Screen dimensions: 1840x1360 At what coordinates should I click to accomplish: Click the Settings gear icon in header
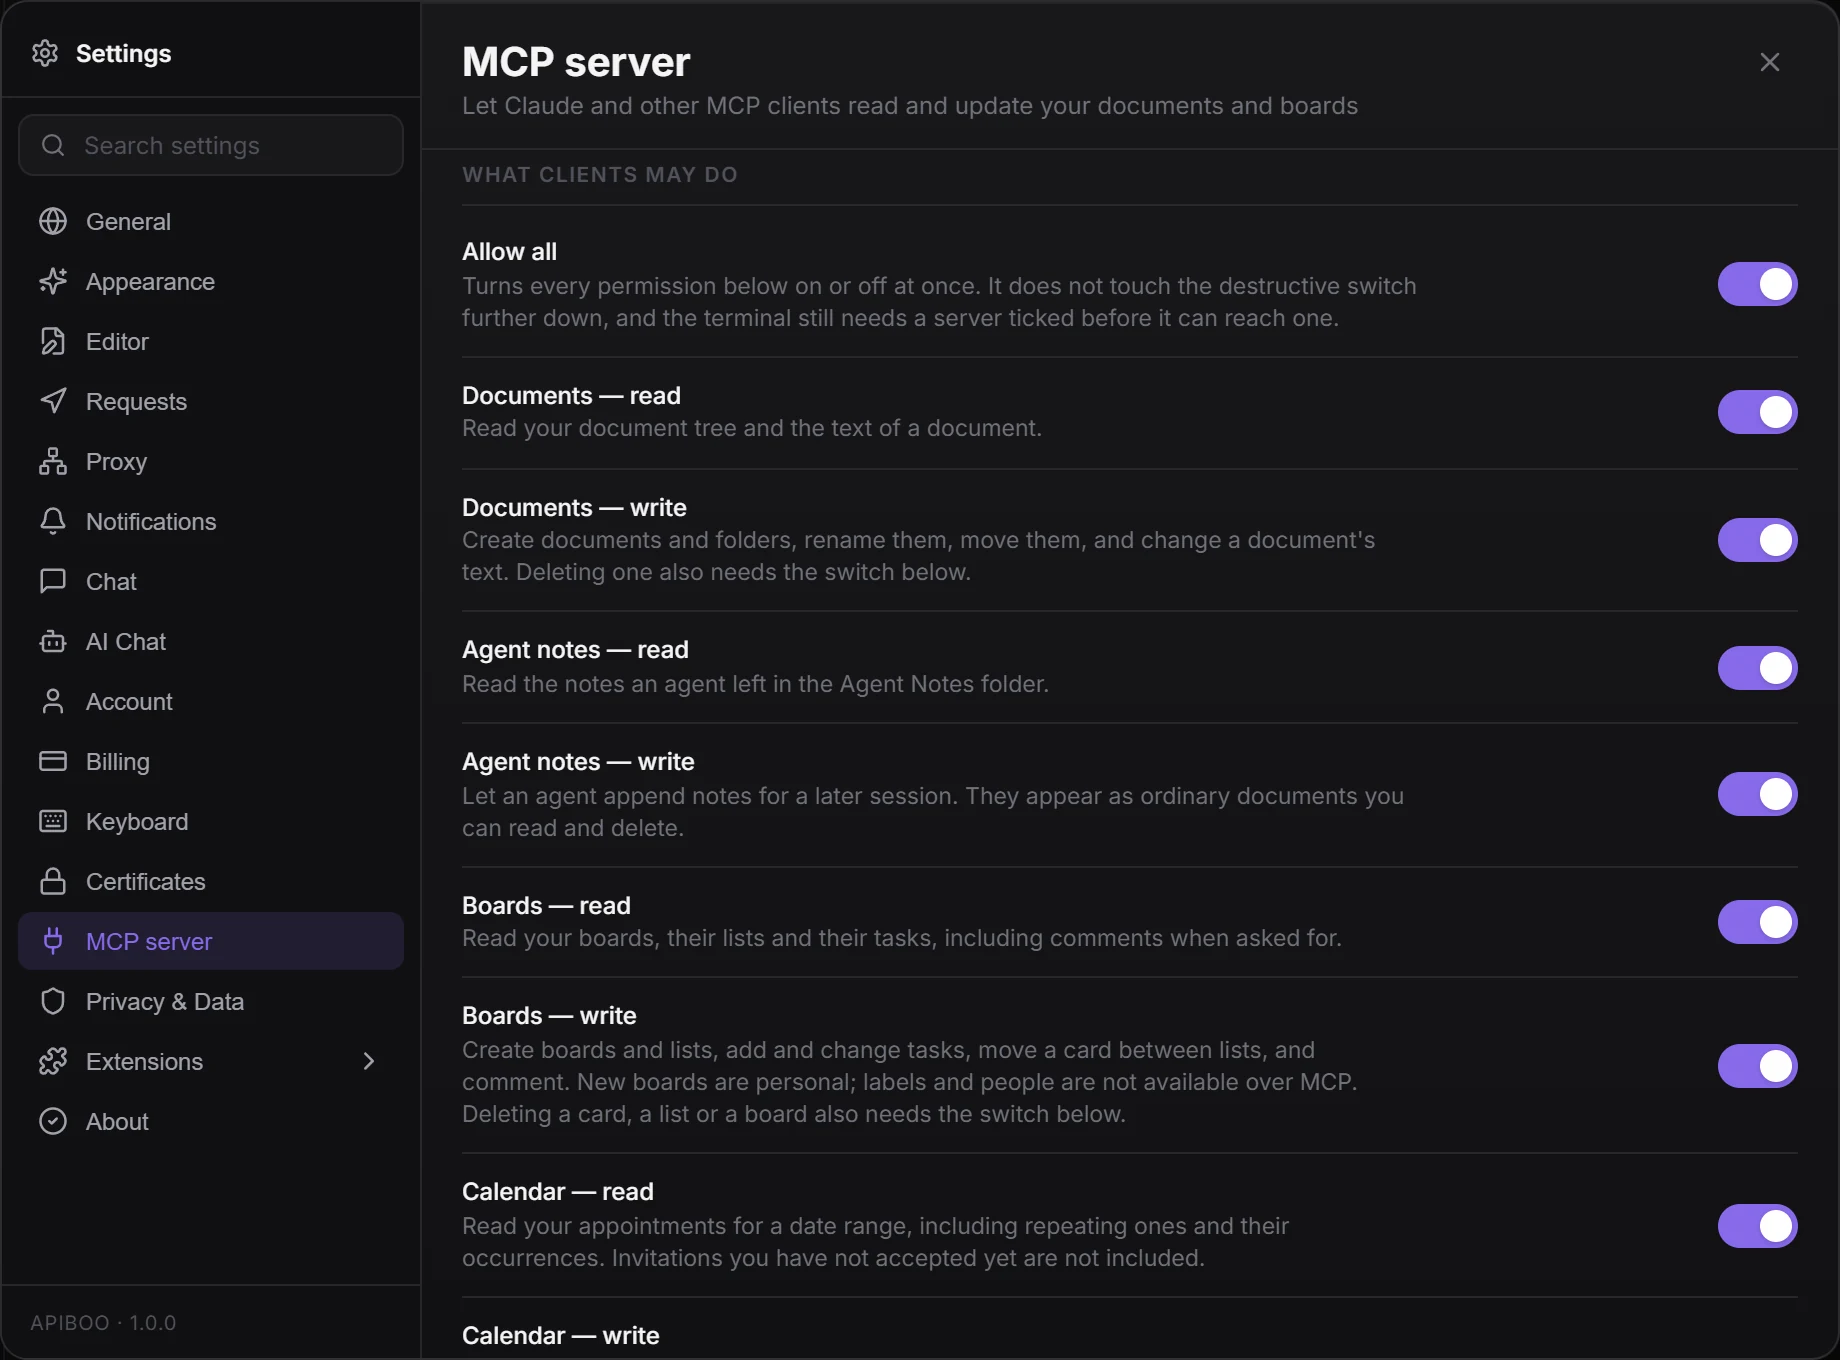[x=45, y=53]
